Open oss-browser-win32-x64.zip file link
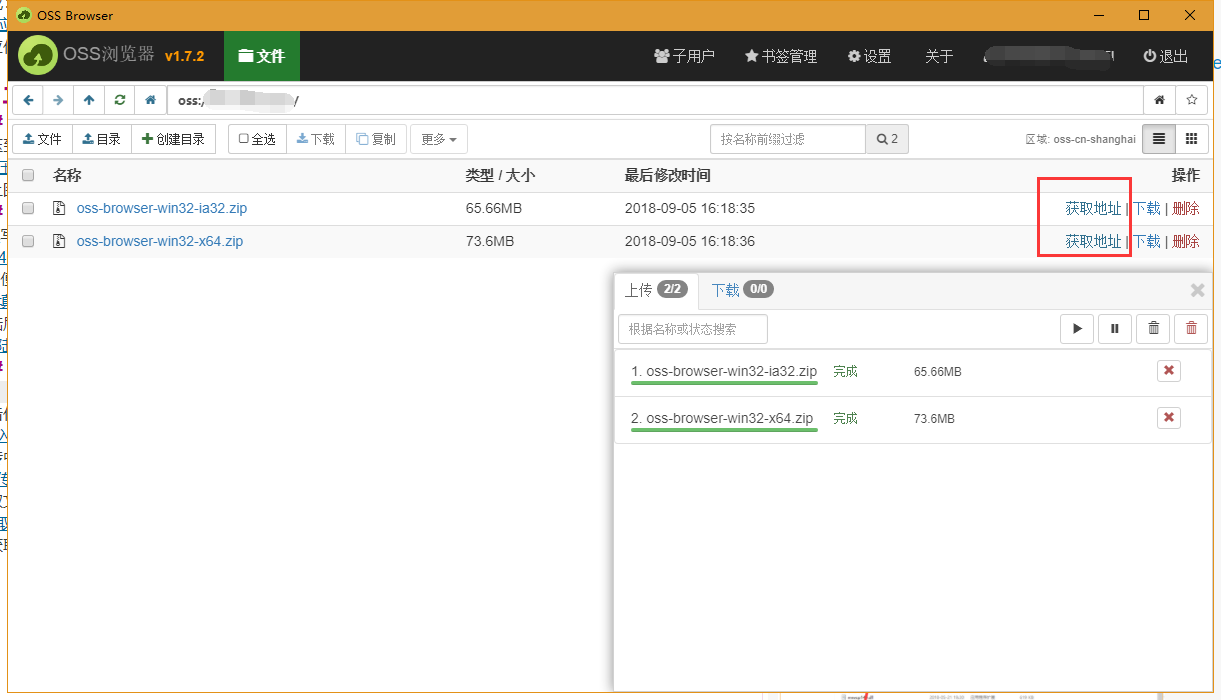This screenshot has height=700, width=1221. pos(160,241)
